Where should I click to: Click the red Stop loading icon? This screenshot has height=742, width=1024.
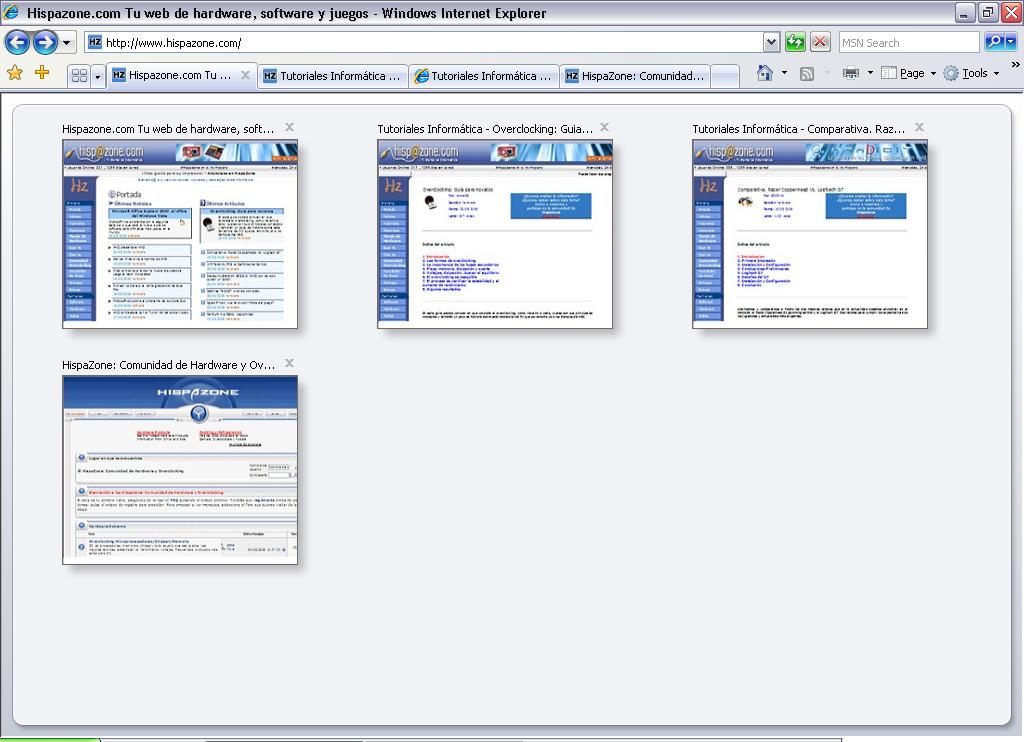(820, 42)
